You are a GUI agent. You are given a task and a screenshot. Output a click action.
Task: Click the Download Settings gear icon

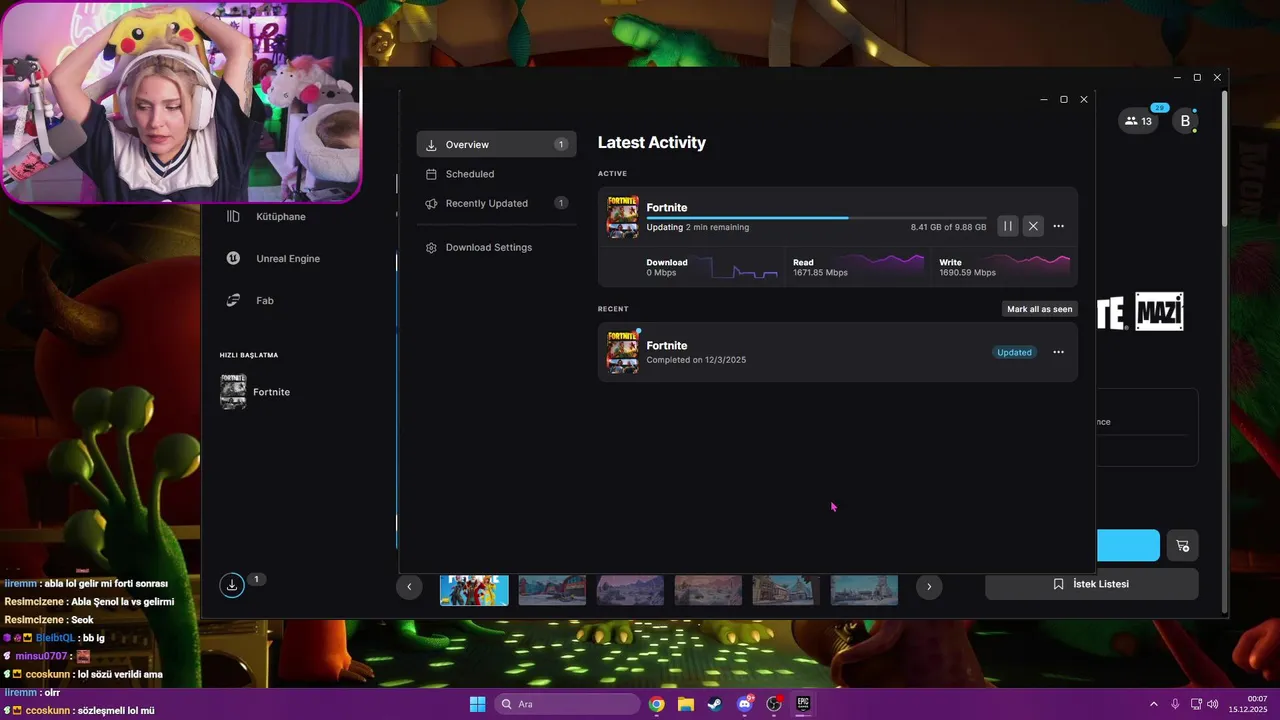[x=431, y=247]
